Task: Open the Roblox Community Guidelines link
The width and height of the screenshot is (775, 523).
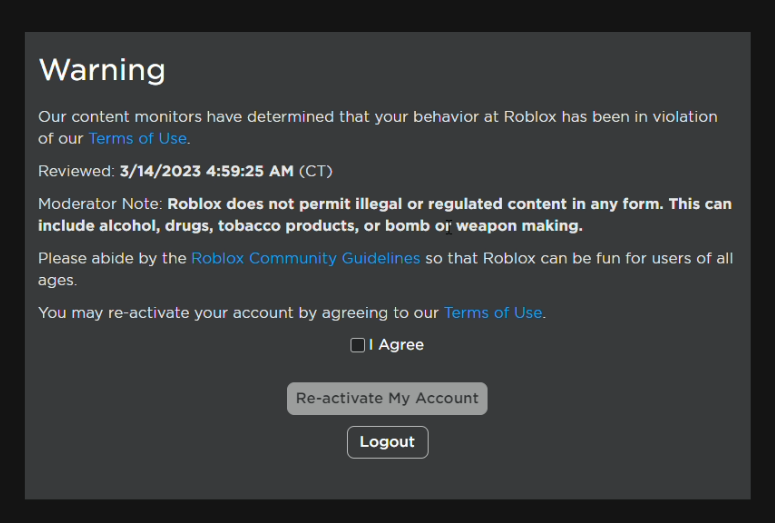Action: 305,259
